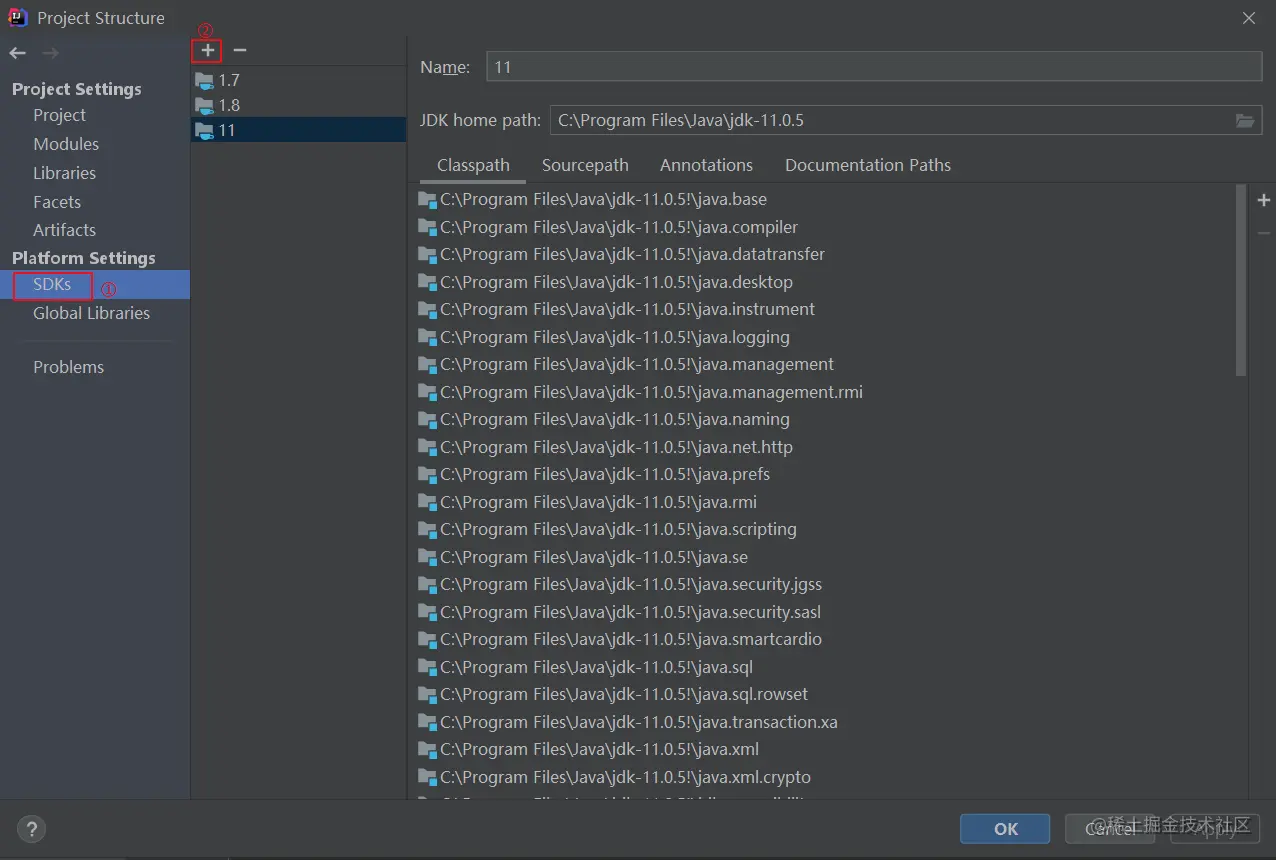The height and width of the screenshot is (860, 1276).
Task: Confirm with the OK button
Action: coord(1005,829)
